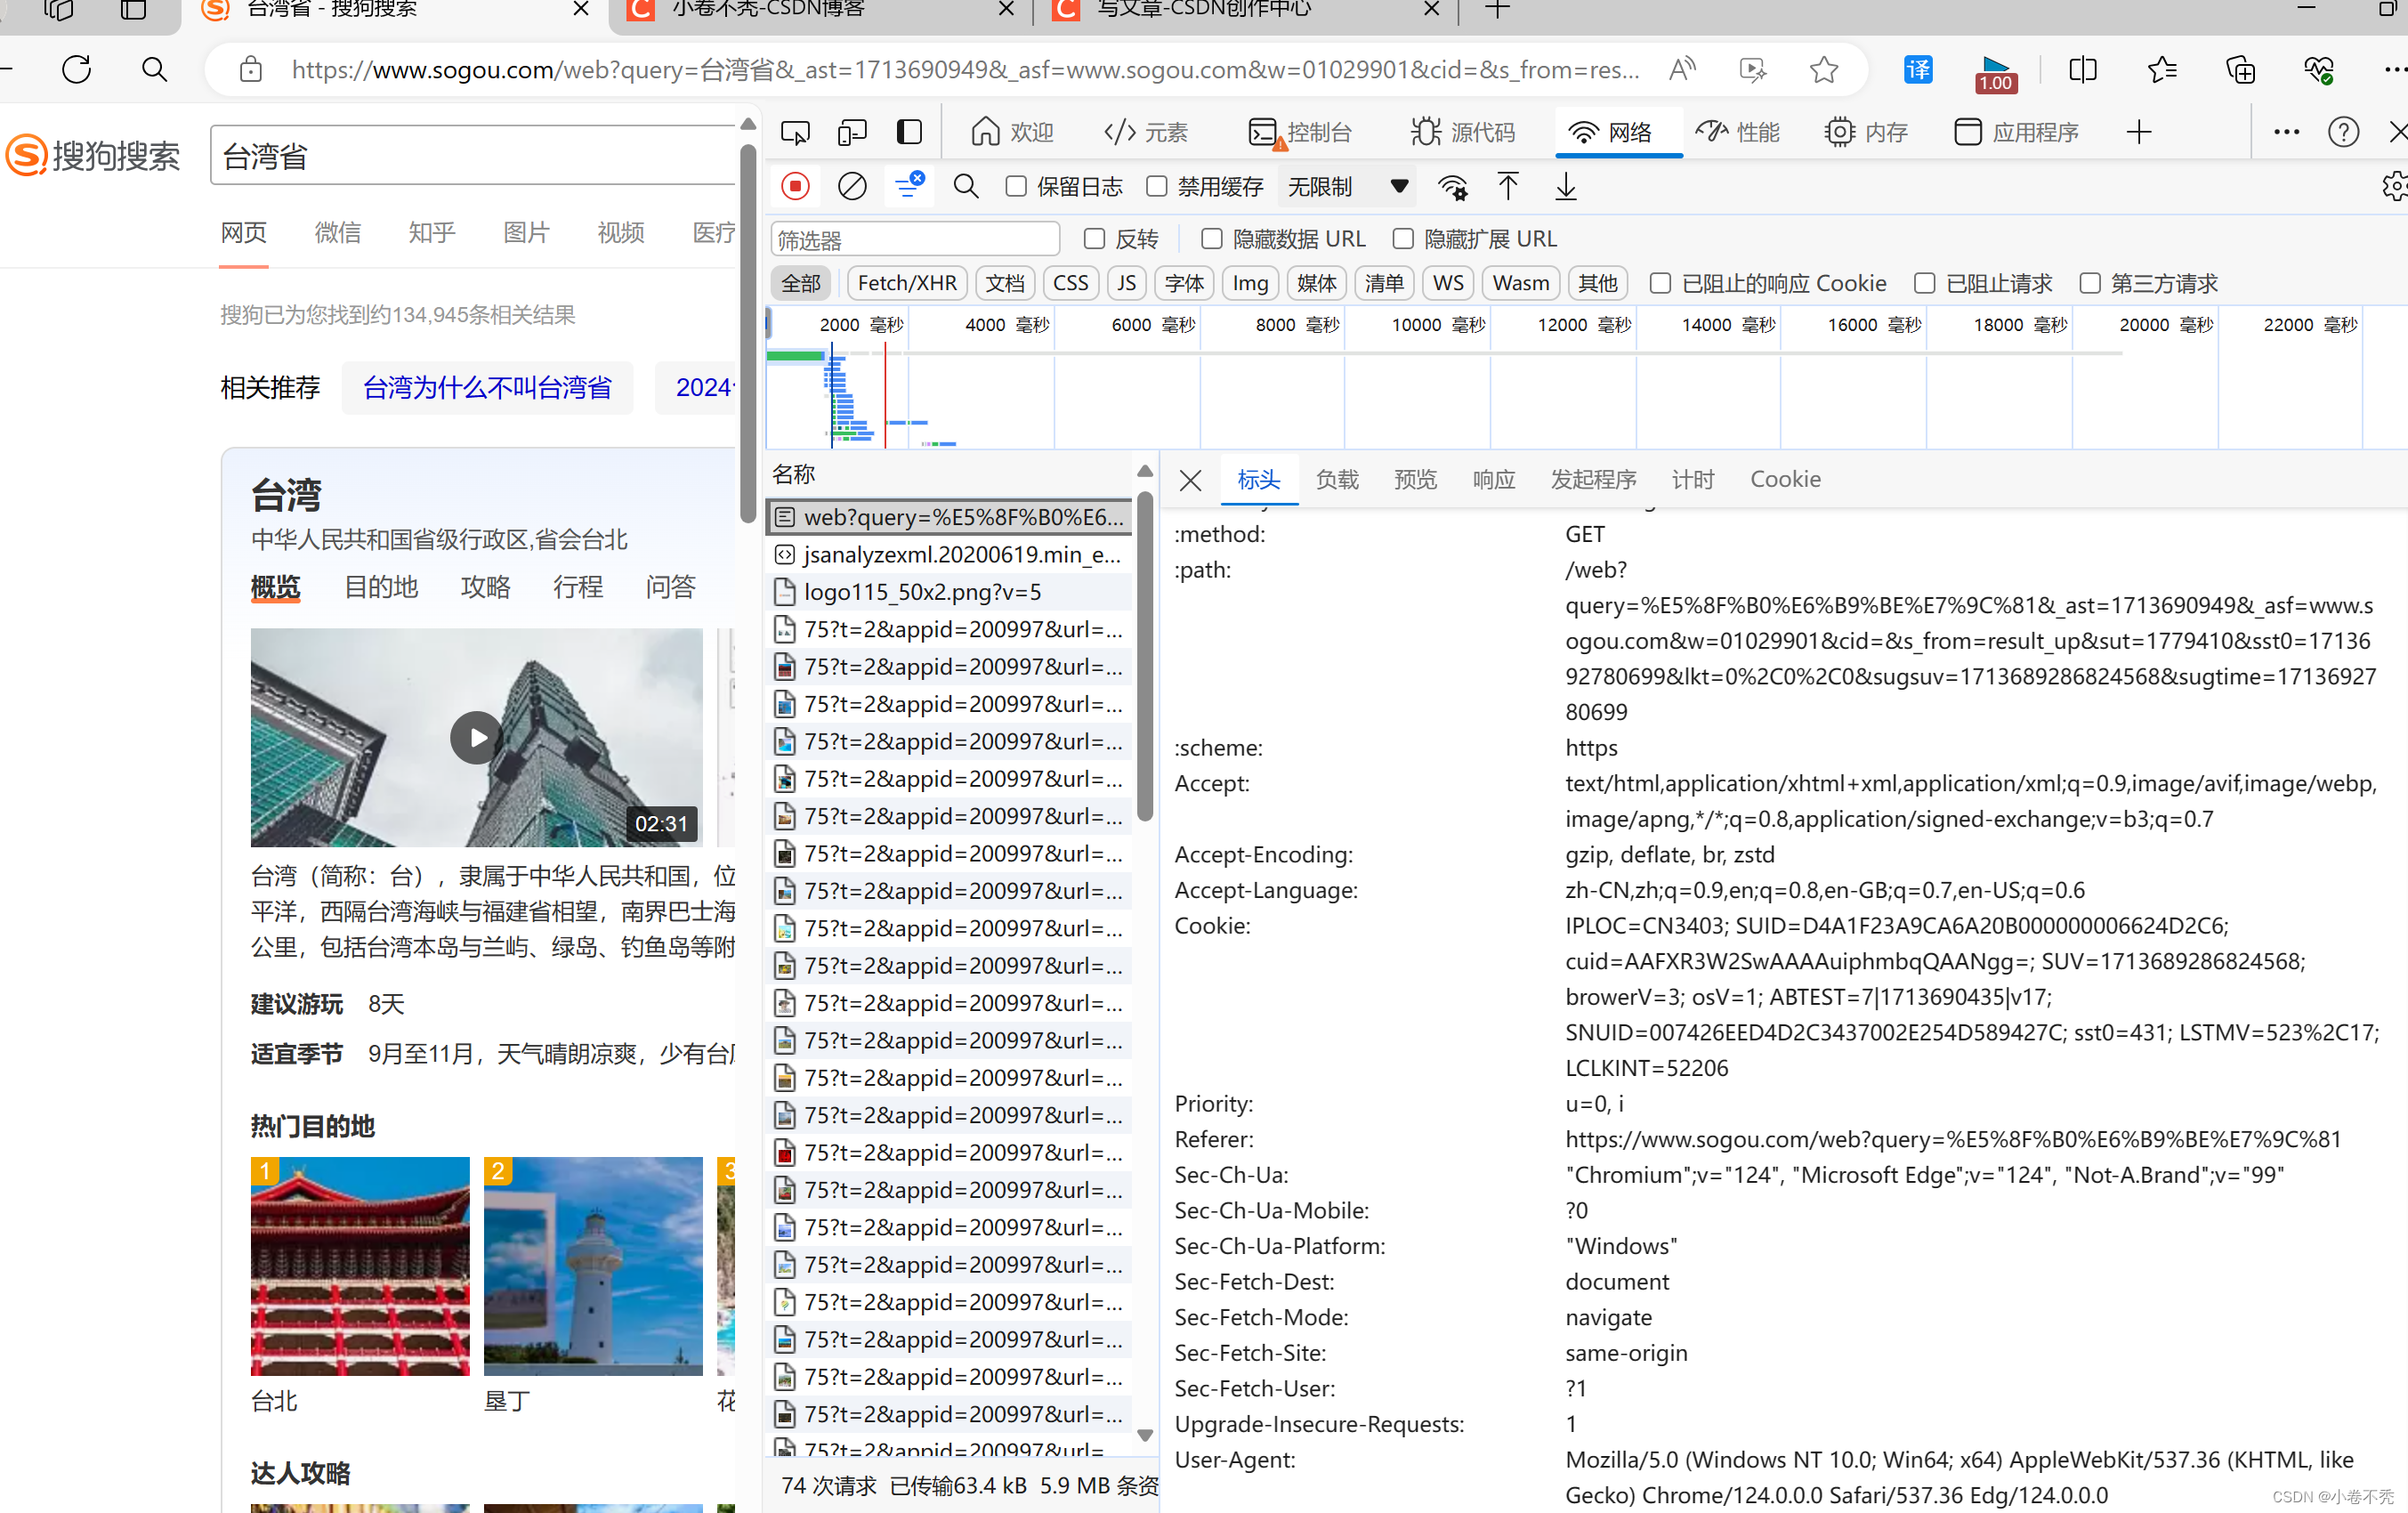Enable the 保留日志 checkbox
Image resolution: width=2408 pixels, height=1513 pixels.
tap(1016, 186)
